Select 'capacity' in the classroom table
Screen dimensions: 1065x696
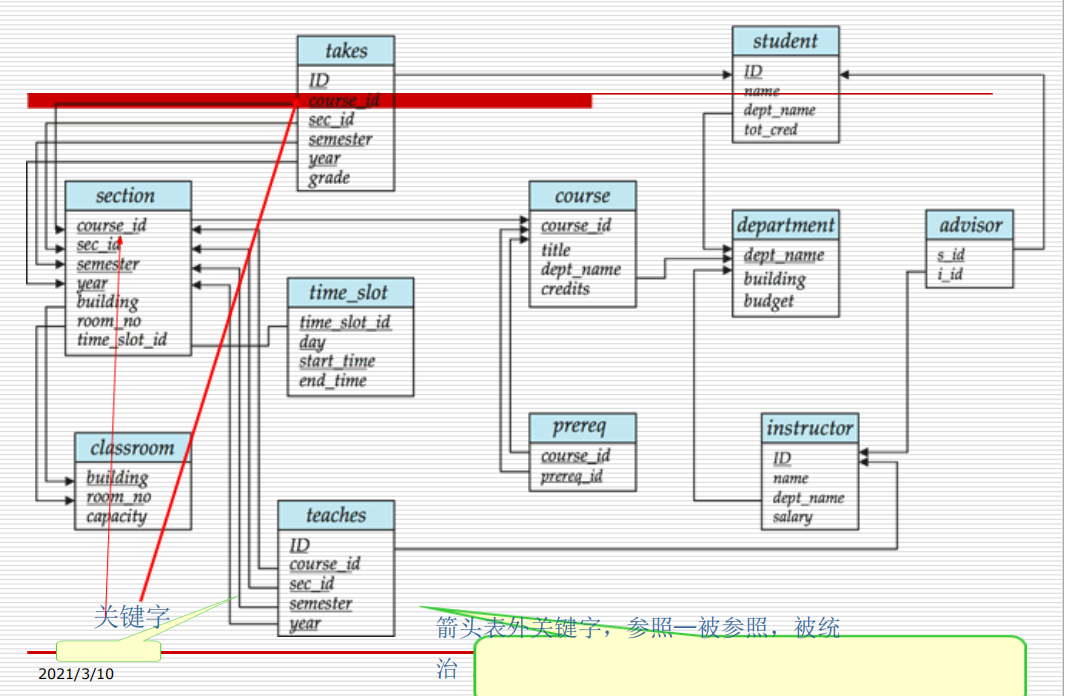coord(116,517)
